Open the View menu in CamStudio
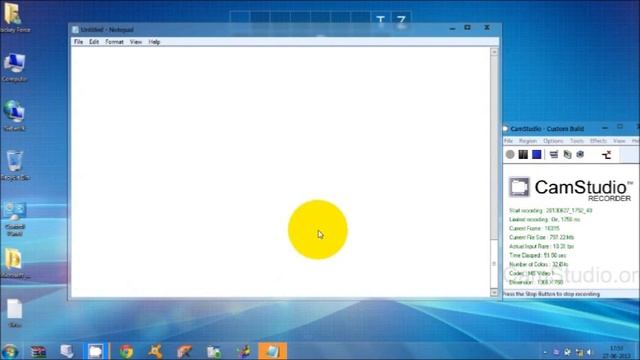The image size is (640, 360). pyautogui.click(x=619, y=141)
